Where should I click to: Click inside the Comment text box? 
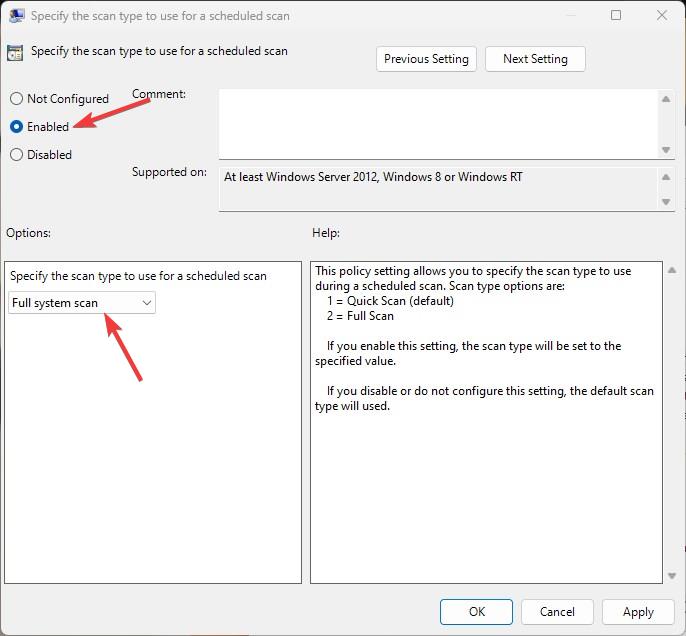coord(438,124)
